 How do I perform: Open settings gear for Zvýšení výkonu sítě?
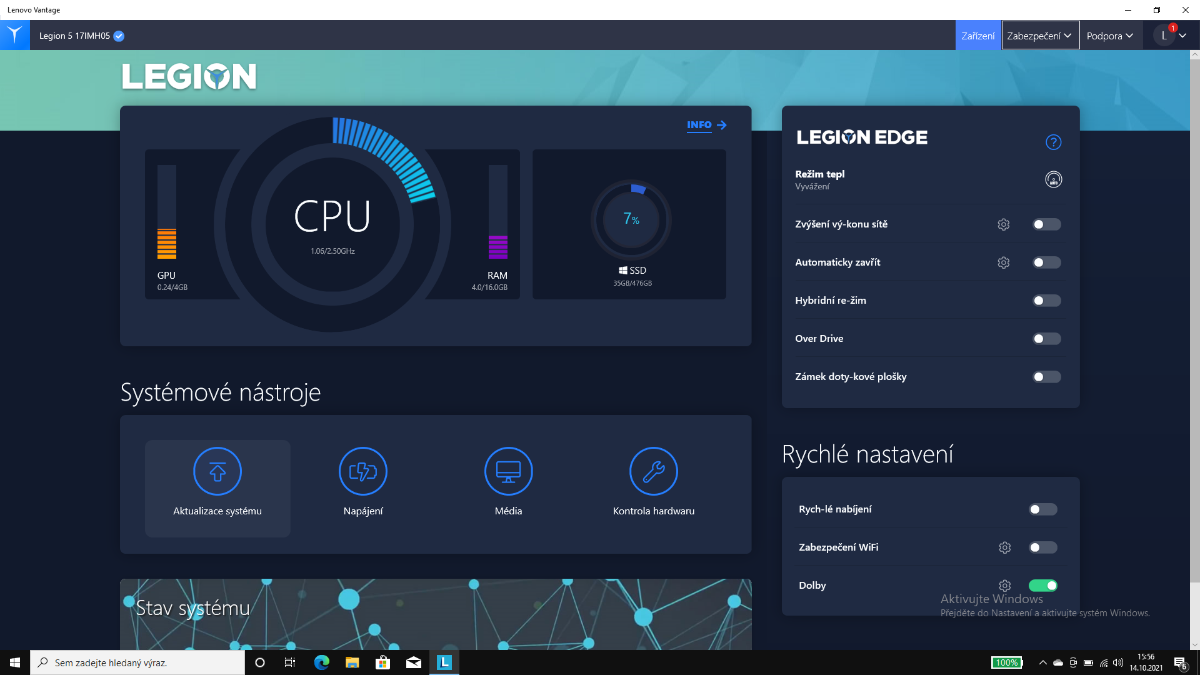tap(1003, 225)
